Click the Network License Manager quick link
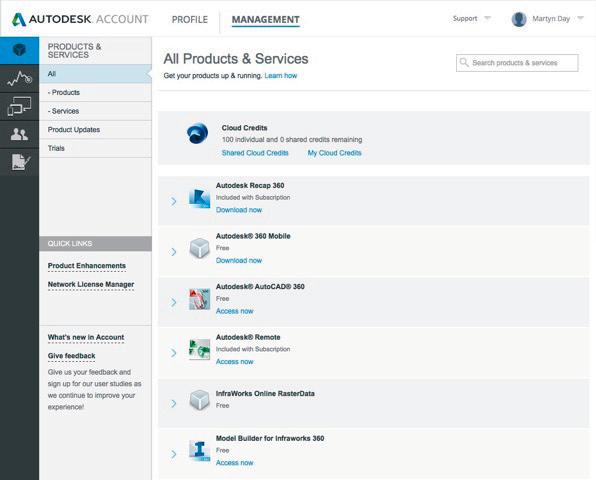The width and height of the screenshot is (596, 480). click(x=91, y=284)
